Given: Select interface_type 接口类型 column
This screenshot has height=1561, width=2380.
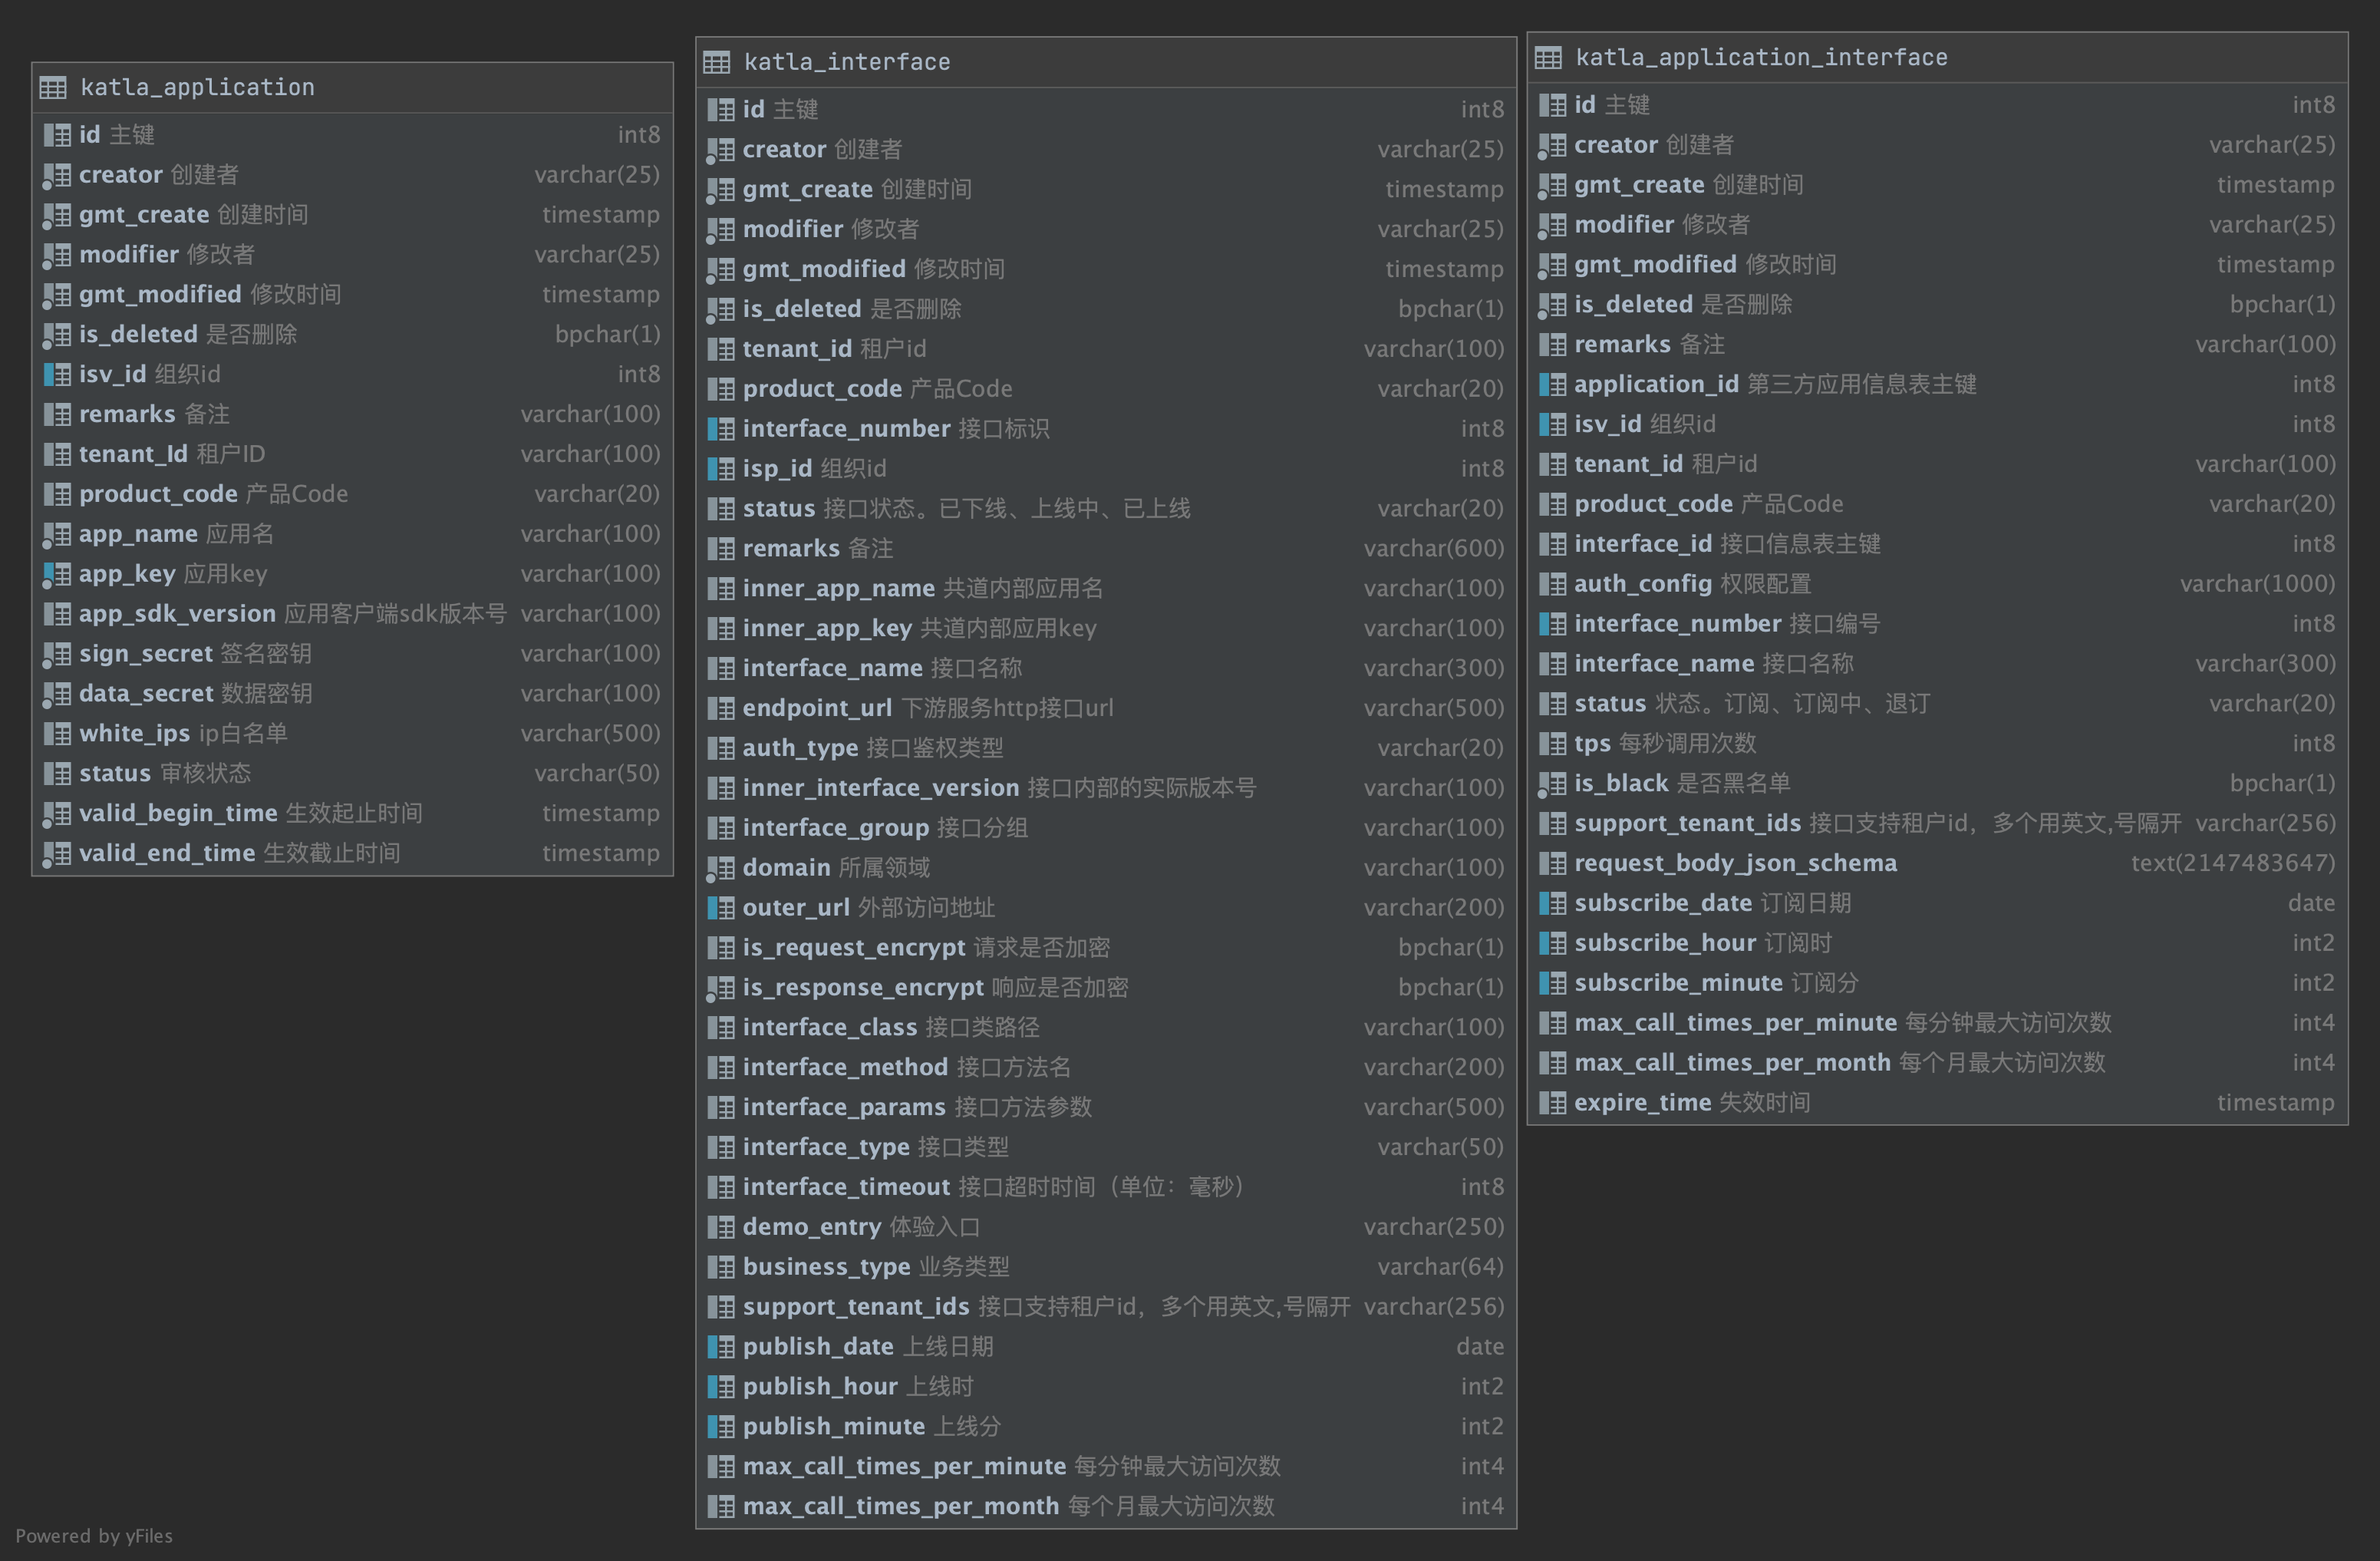Looking at the screenshot, I should click(x=1106, y=1147).
